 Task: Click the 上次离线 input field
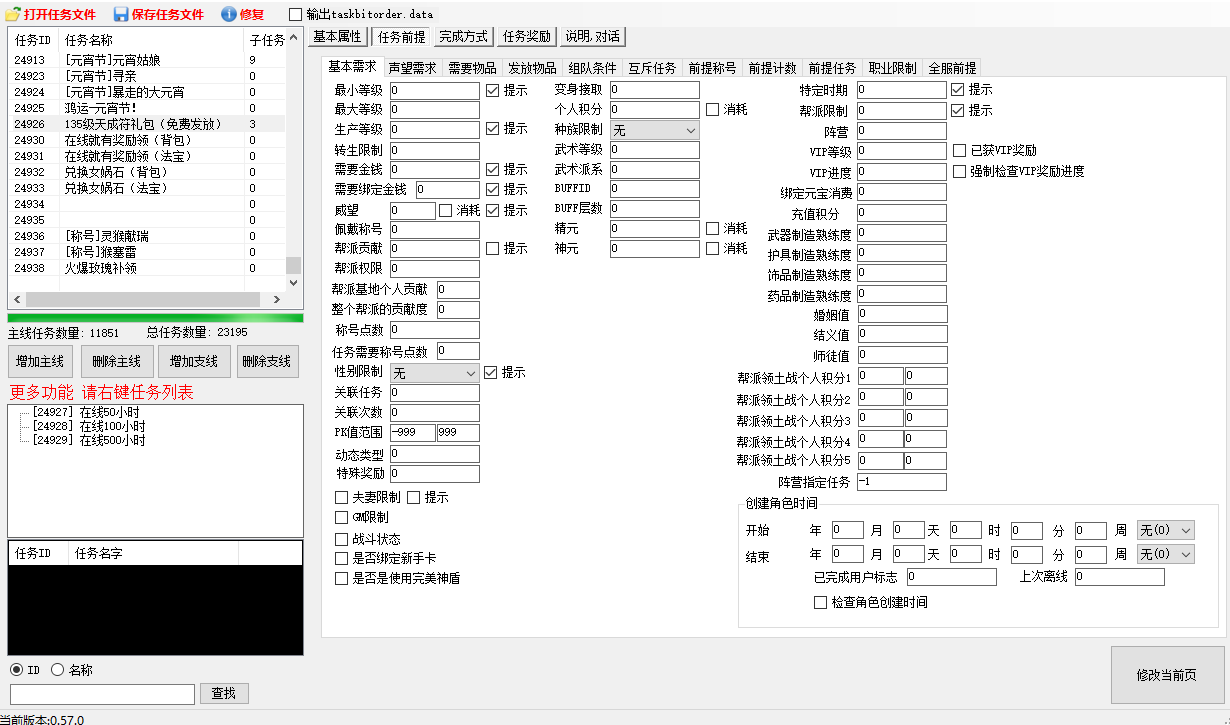[1120, 577]
